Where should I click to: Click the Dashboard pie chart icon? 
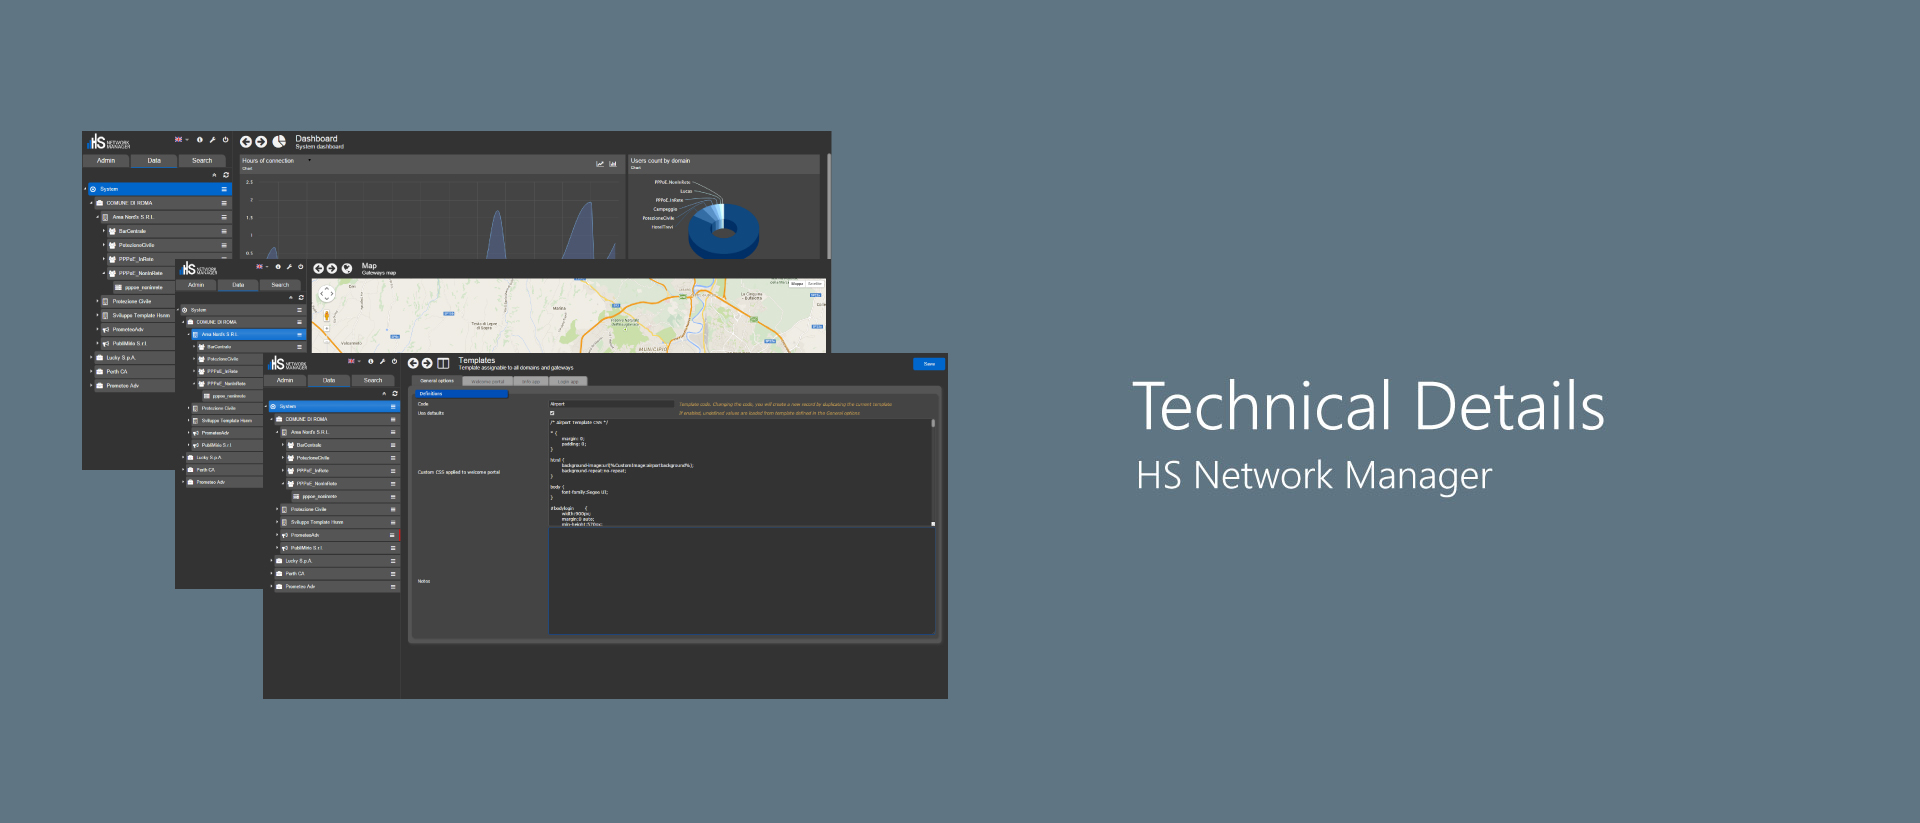click(x=279, y=142)
